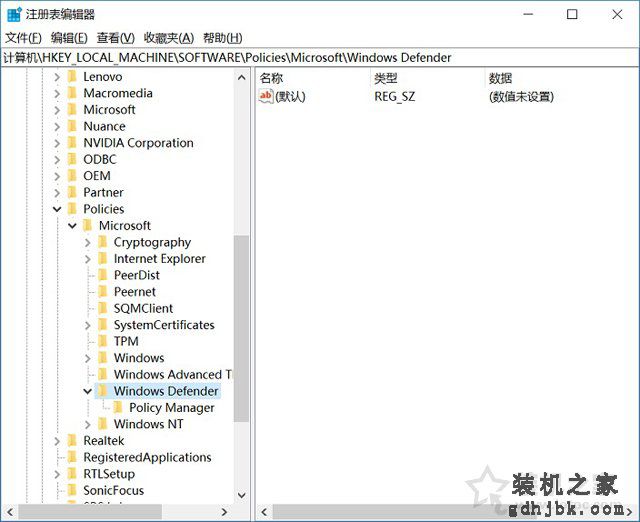Select the PeerDist folder icon
Screen dimensions: 640x522
(x=103, y=275)
